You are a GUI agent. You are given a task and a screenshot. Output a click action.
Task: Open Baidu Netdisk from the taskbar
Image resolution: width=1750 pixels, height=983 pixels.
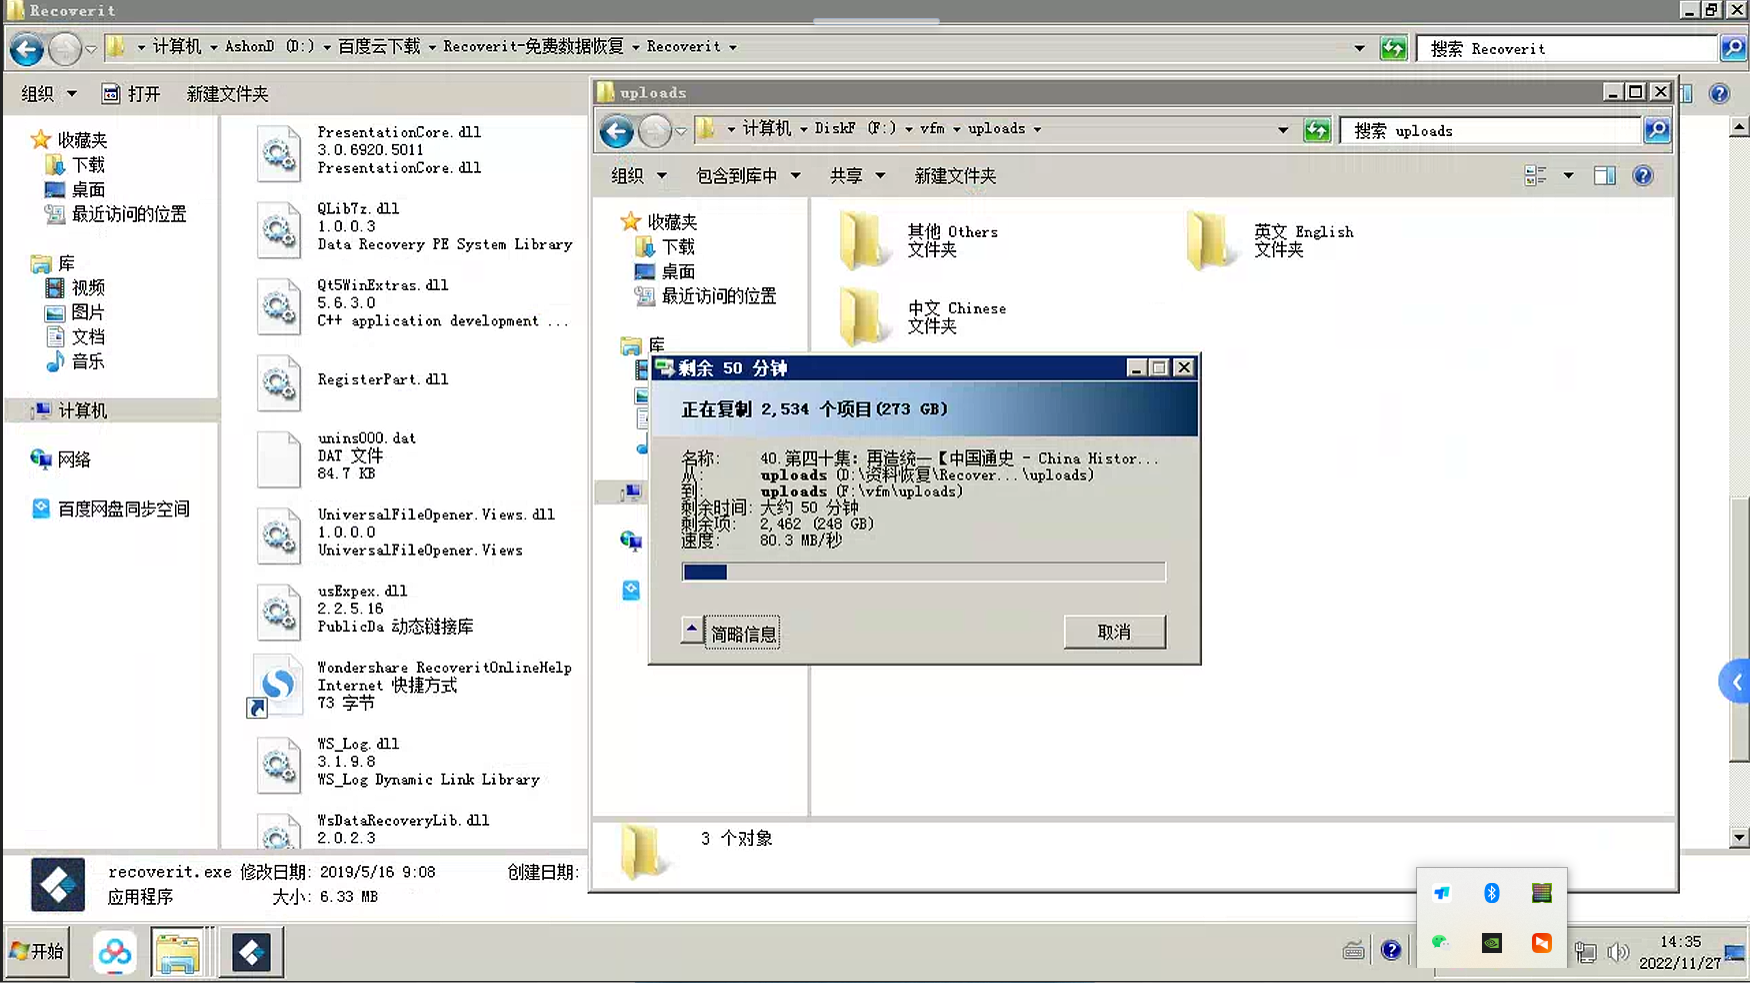[113, 951]
